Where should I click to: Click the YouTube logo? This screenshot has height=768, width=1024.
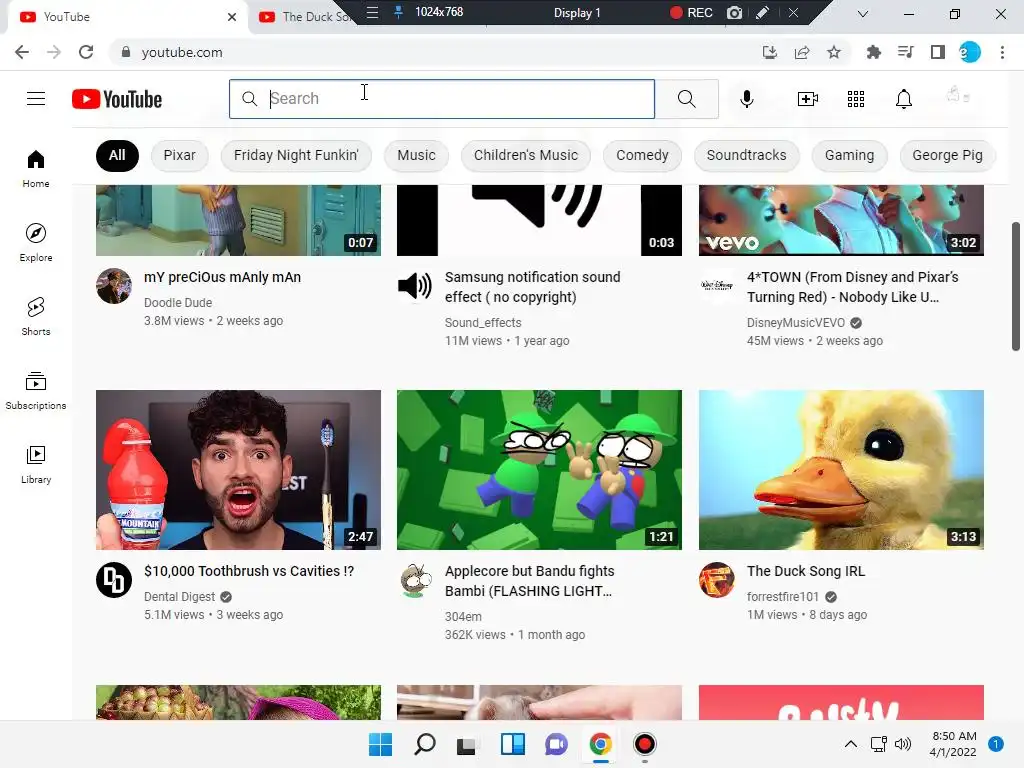point(117,99)
